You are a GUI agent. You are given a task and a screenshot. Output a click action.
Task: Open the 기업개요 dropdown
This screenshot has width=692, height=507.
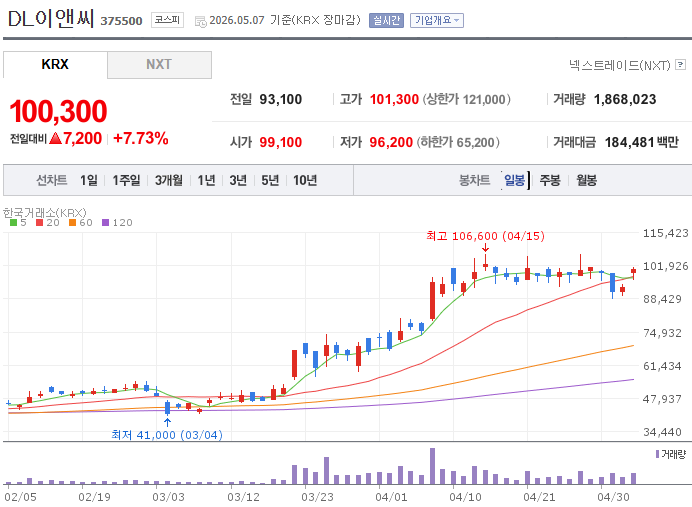click(x=436, y=20)
